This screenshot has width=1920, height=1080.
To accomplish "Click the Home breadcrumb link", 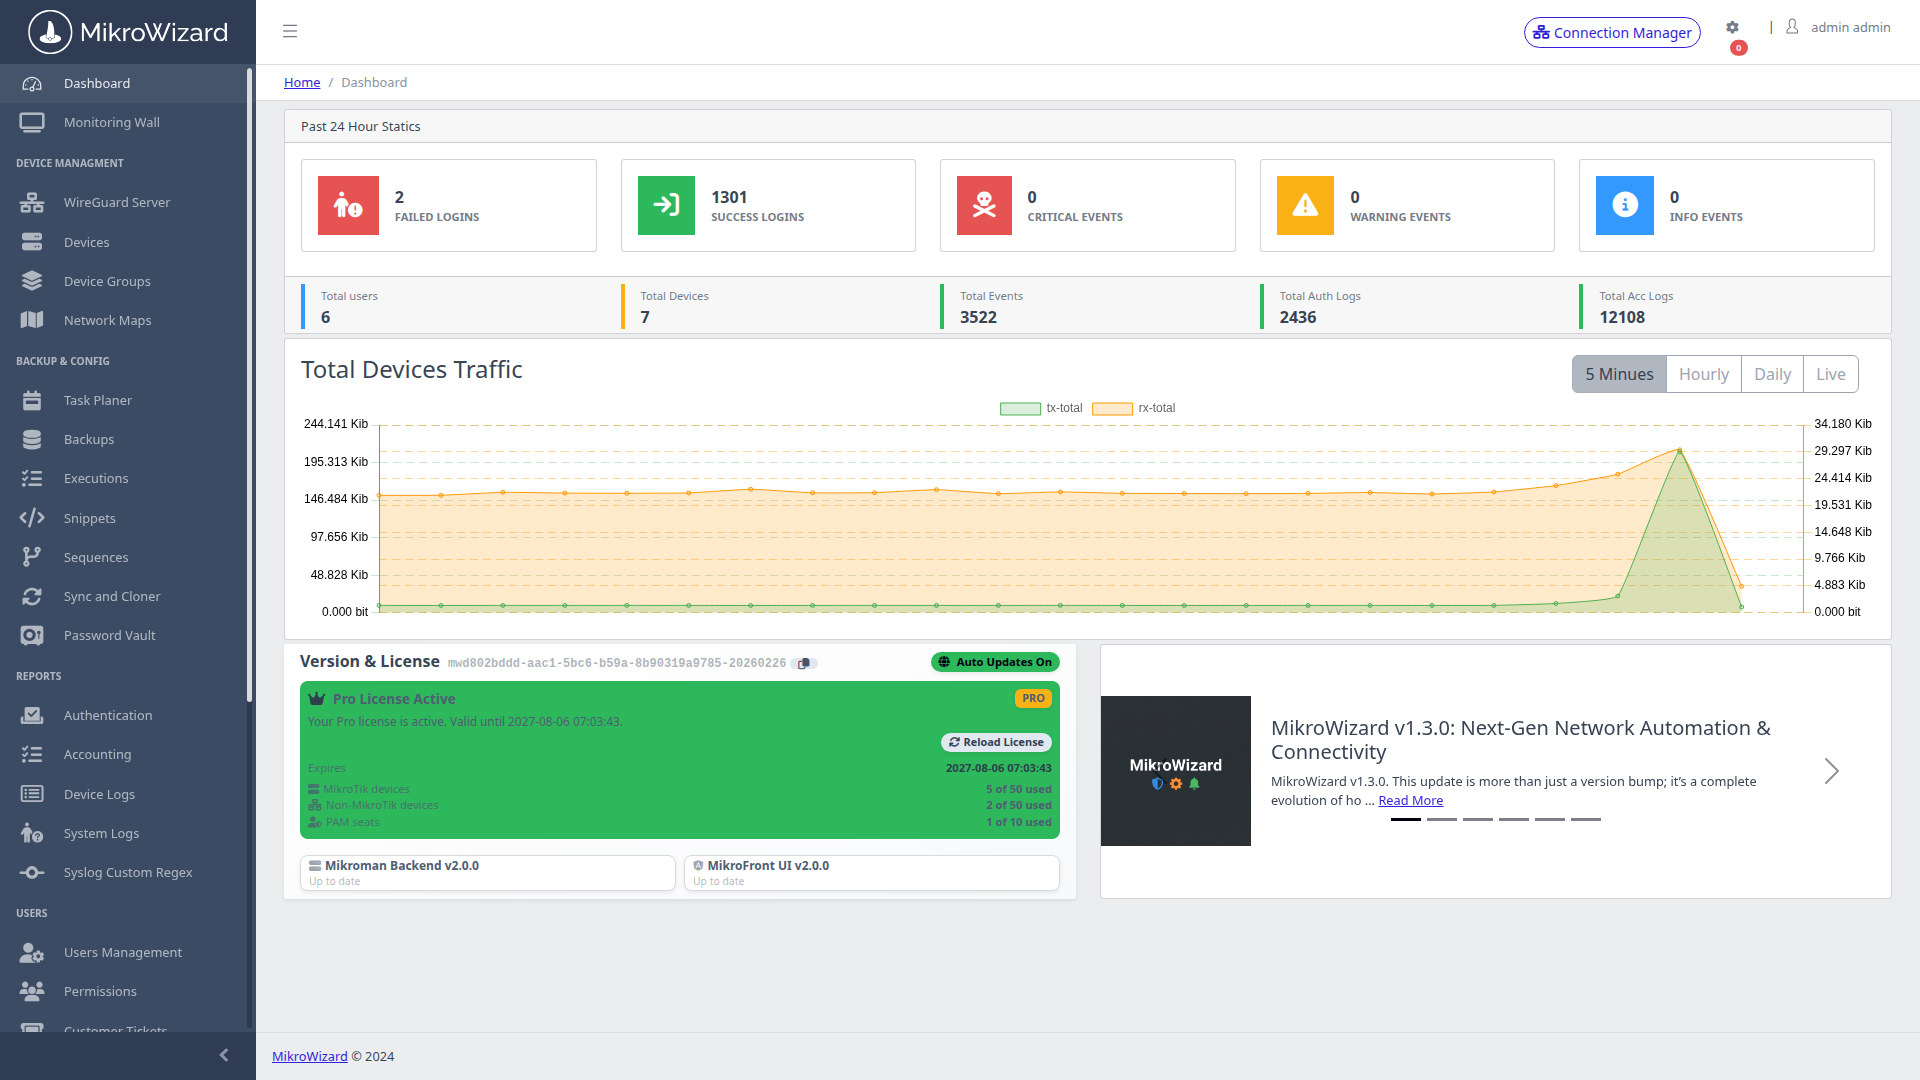I will [302, 83].
